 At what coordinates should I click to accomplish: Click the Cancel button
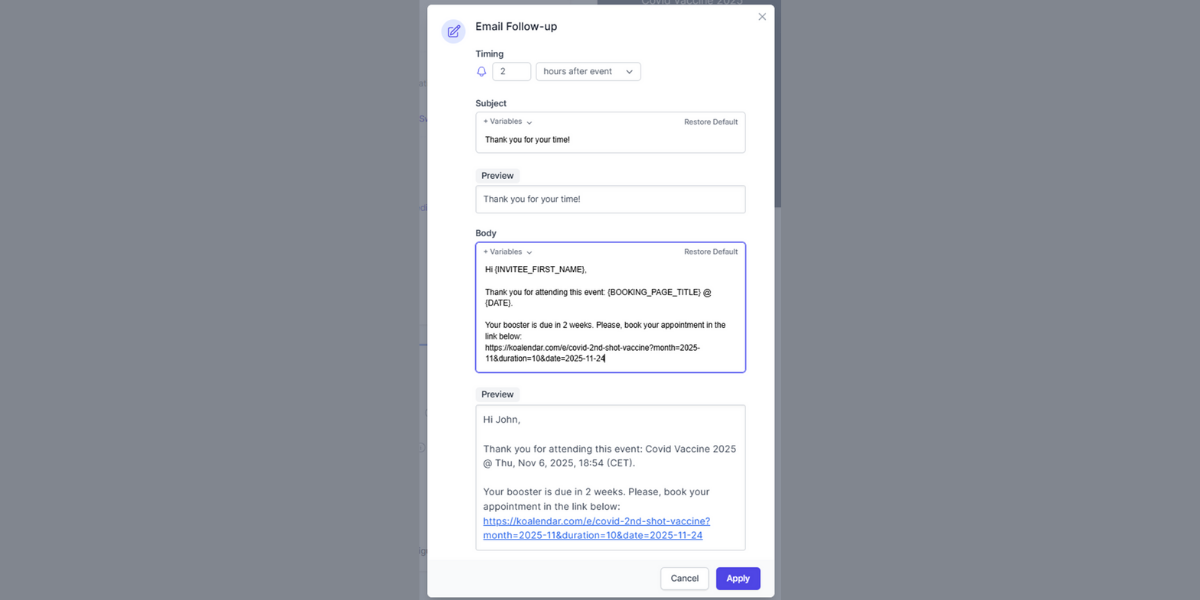point(684,578)
